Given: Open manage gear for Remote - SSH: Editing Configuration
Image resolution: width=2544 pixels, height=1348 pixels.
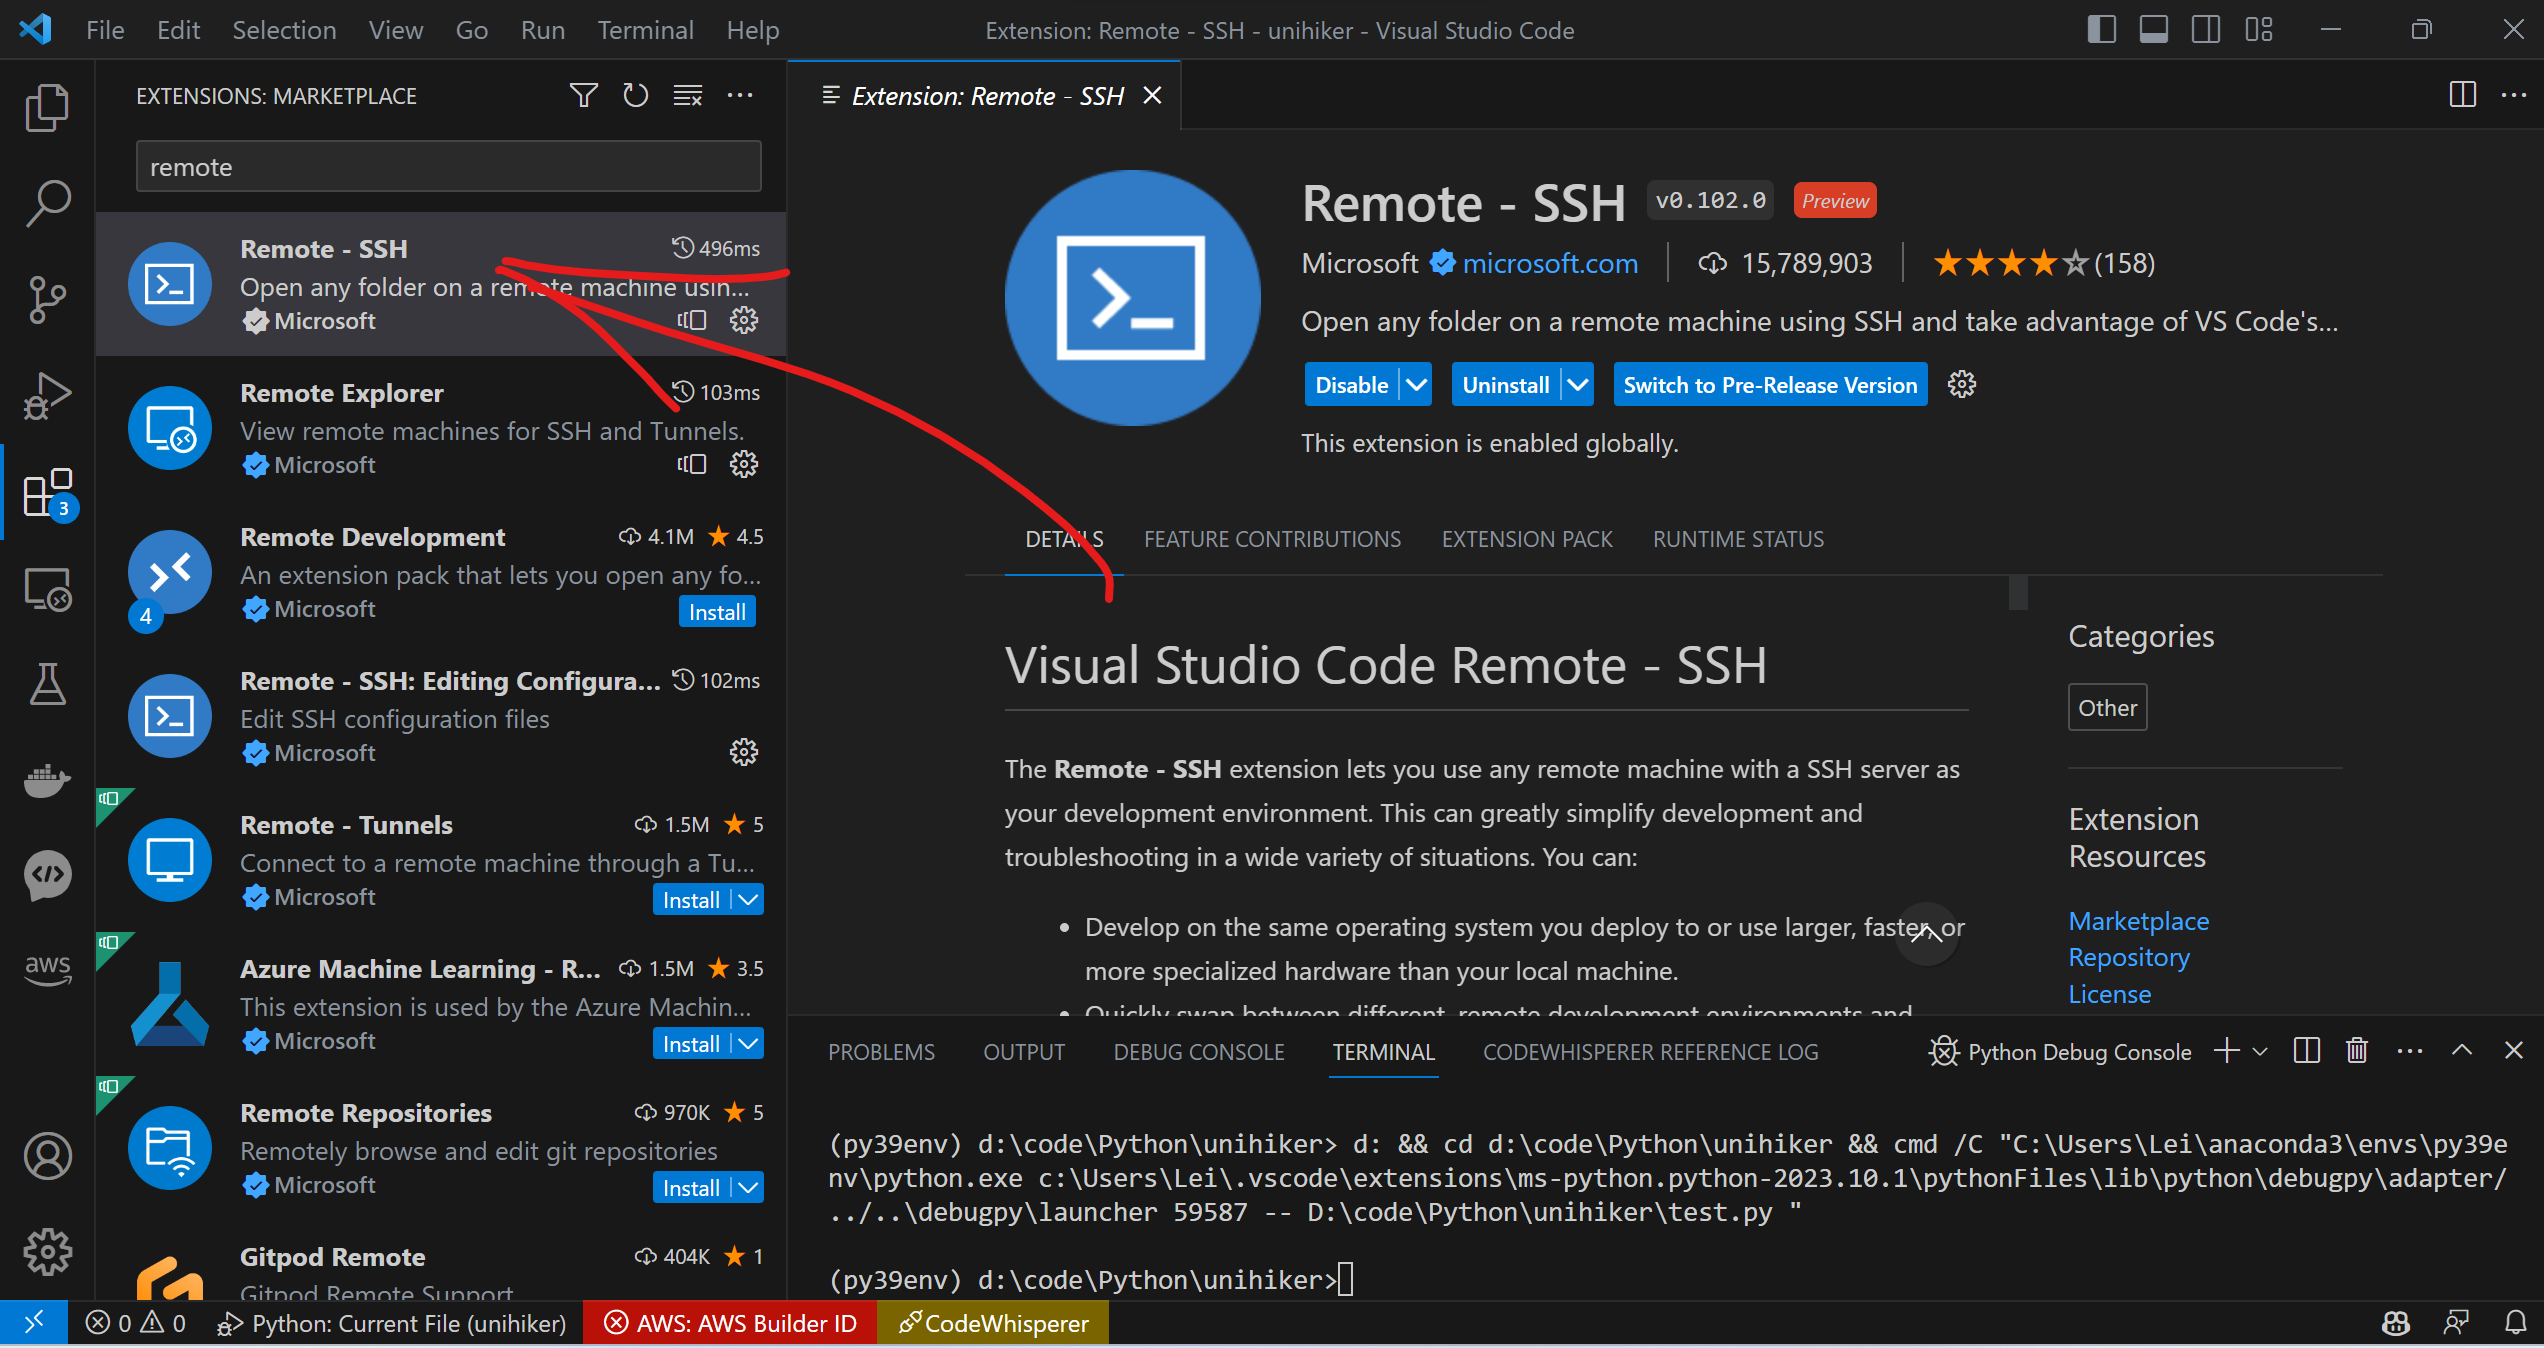Looking at the screenshot, I should point(744,752).
